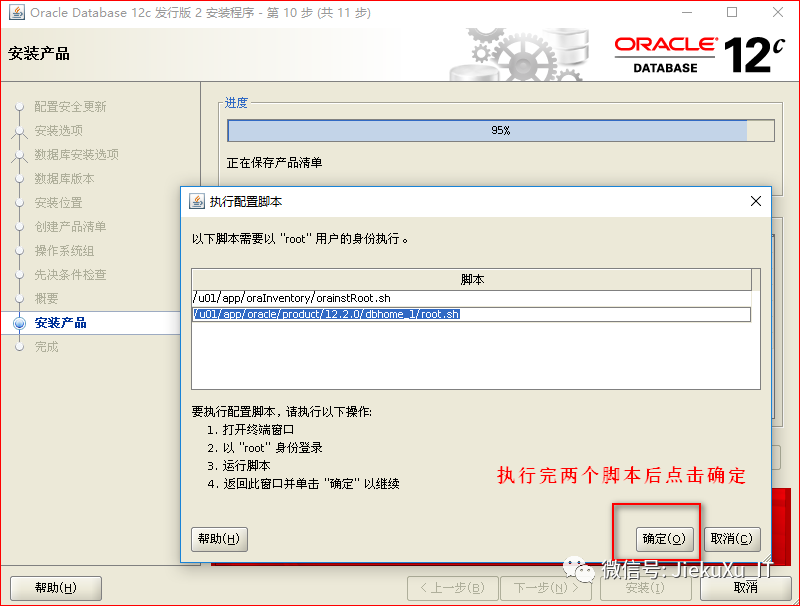Click the Java icon in the installer title bar

pos(16,12)
